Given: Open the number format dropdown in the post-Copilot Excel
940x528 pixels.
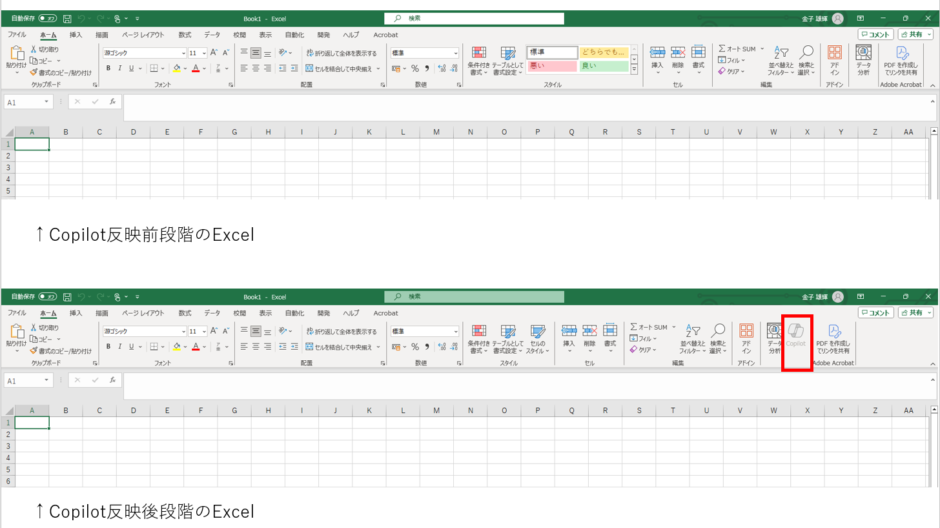Looking at the screenshot, I should [456, 331].
